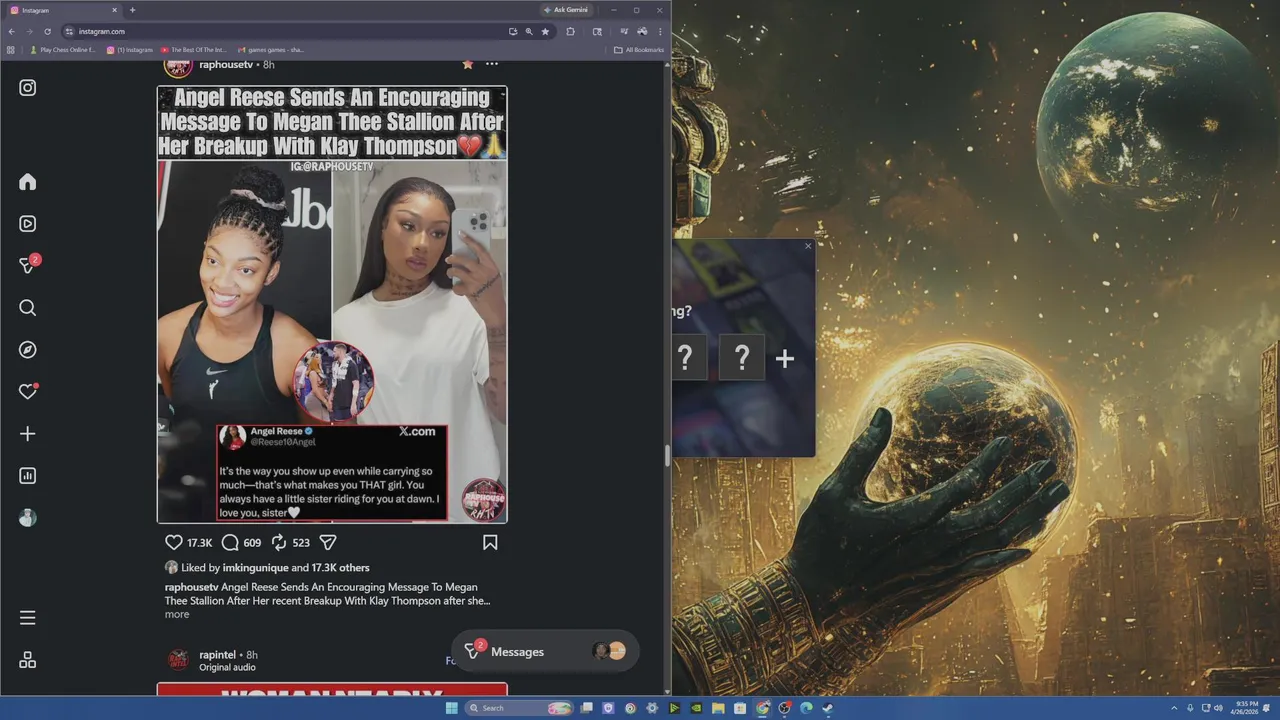Open the imkingunique profile link
This screenshot has width=1280, height=720.
click(255, 568)
